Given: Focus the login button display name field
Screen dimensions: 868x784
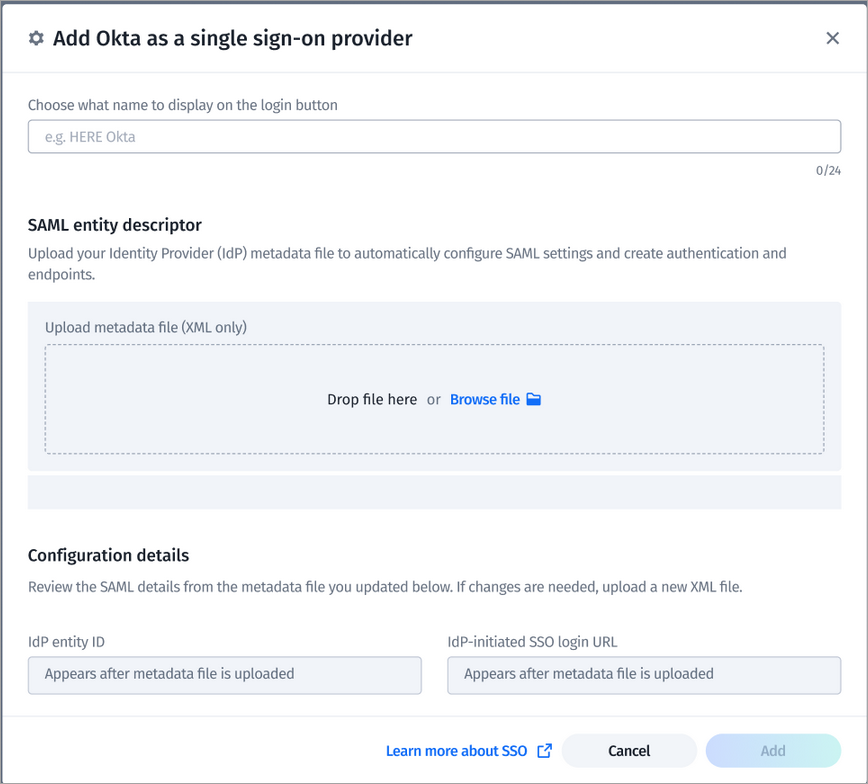Looking at the screenshot, I should click(435, 136).
